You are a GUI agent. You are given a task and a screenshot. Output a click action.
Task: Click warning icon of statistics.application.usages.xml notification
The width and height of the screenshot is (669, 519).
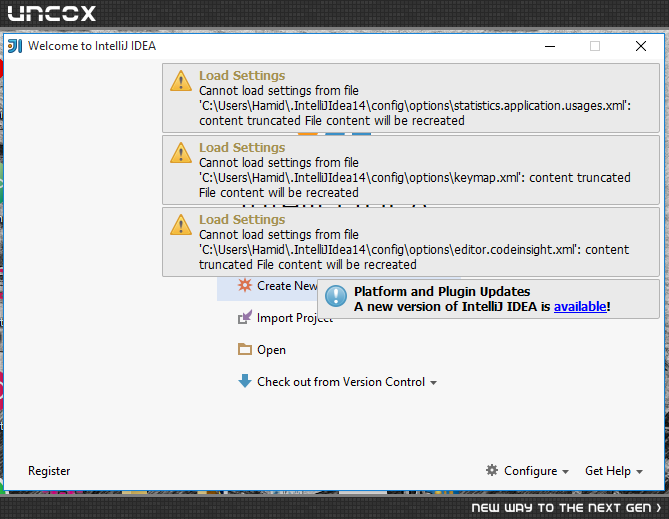click(181, 81)
